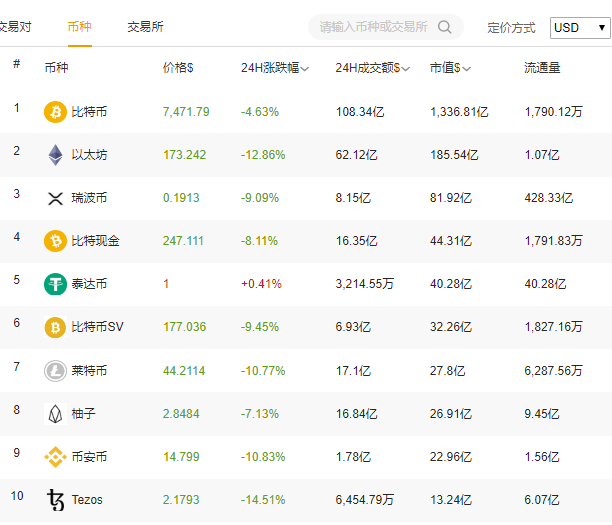Click the +0.41% change value
This screenshot has height=525, width=612.
click(x=261, y=284)
